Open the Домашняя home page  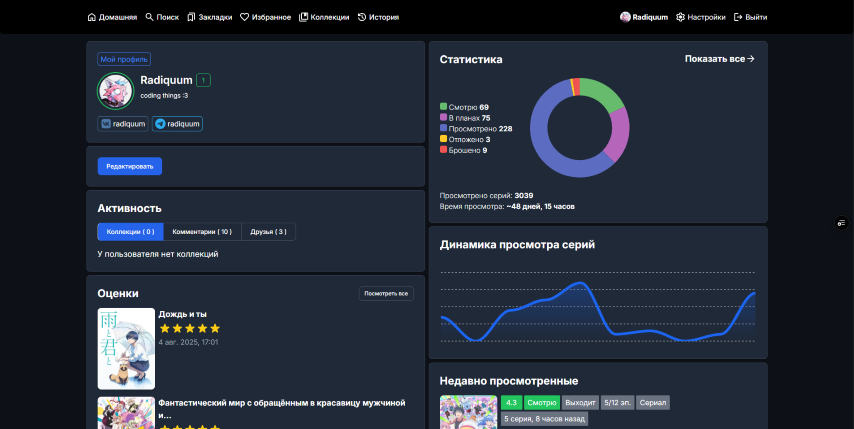(x=112, y=17)
